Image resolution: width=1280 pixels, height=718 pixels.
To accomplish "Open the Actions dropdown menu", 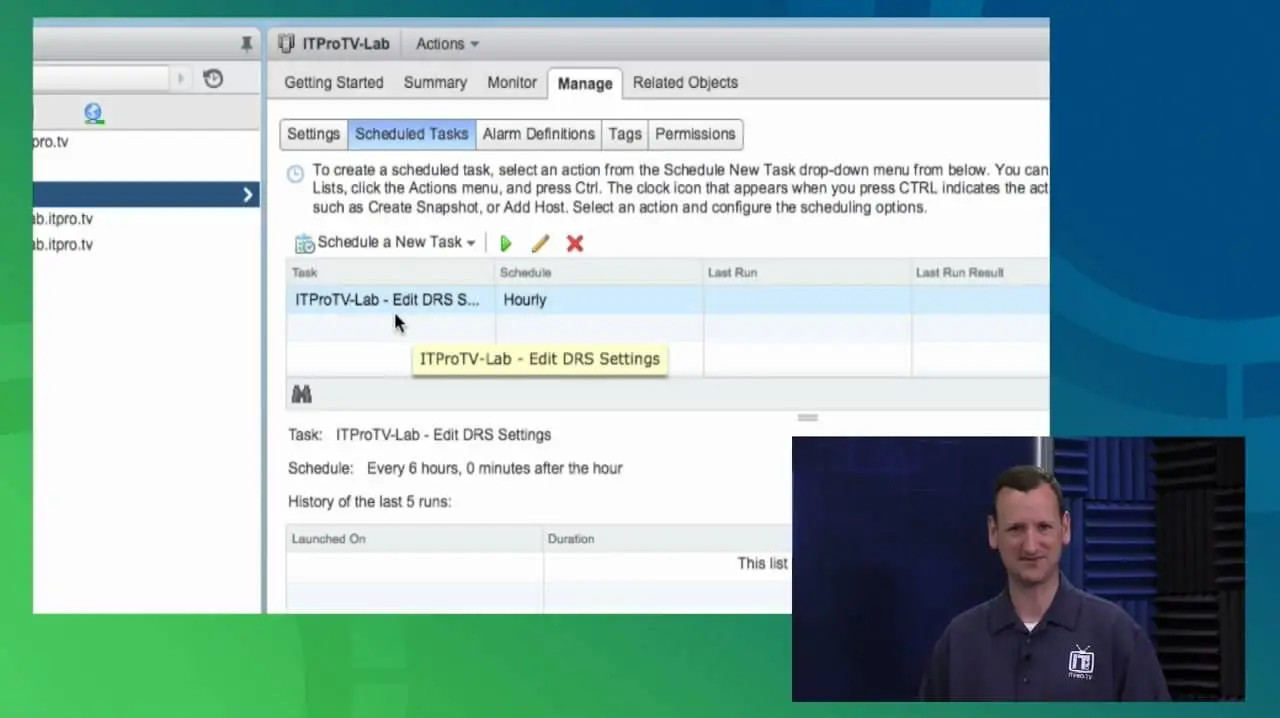I will [x=447, y=44].
